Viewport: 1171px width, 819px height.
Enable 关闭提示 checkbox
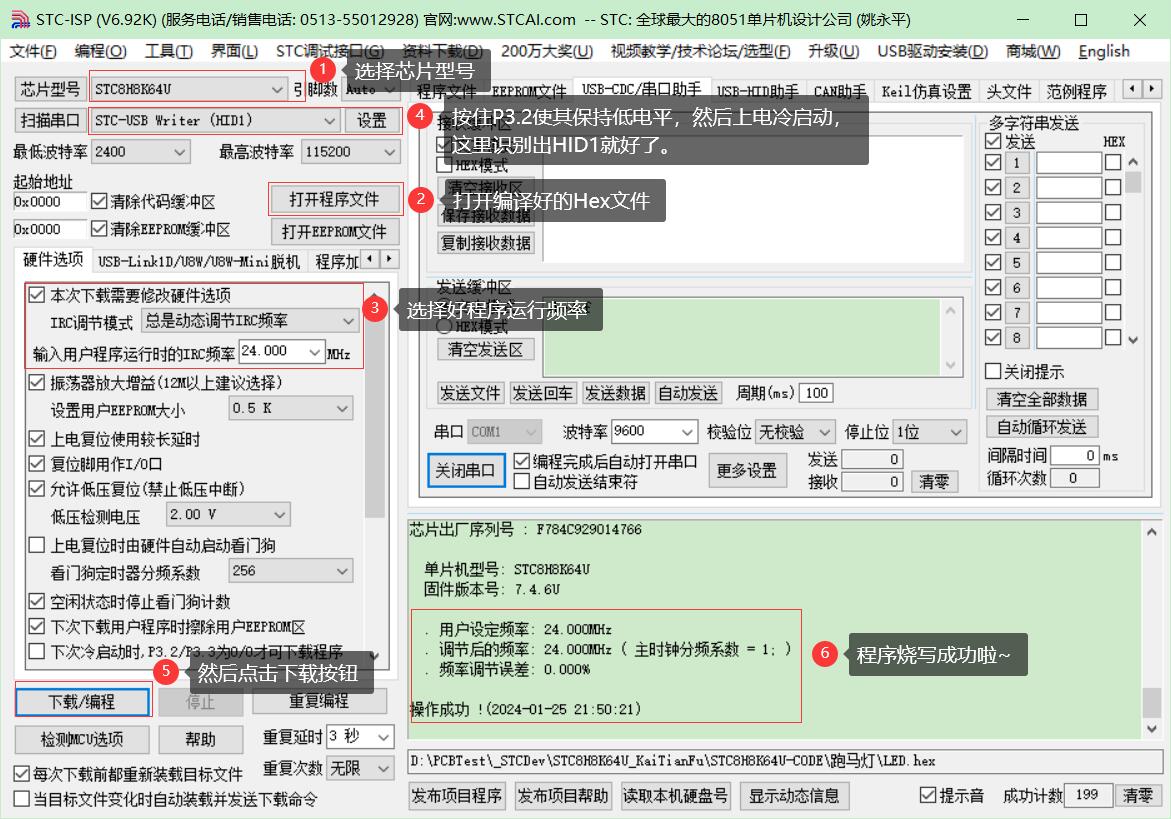[x=993, y=371]
